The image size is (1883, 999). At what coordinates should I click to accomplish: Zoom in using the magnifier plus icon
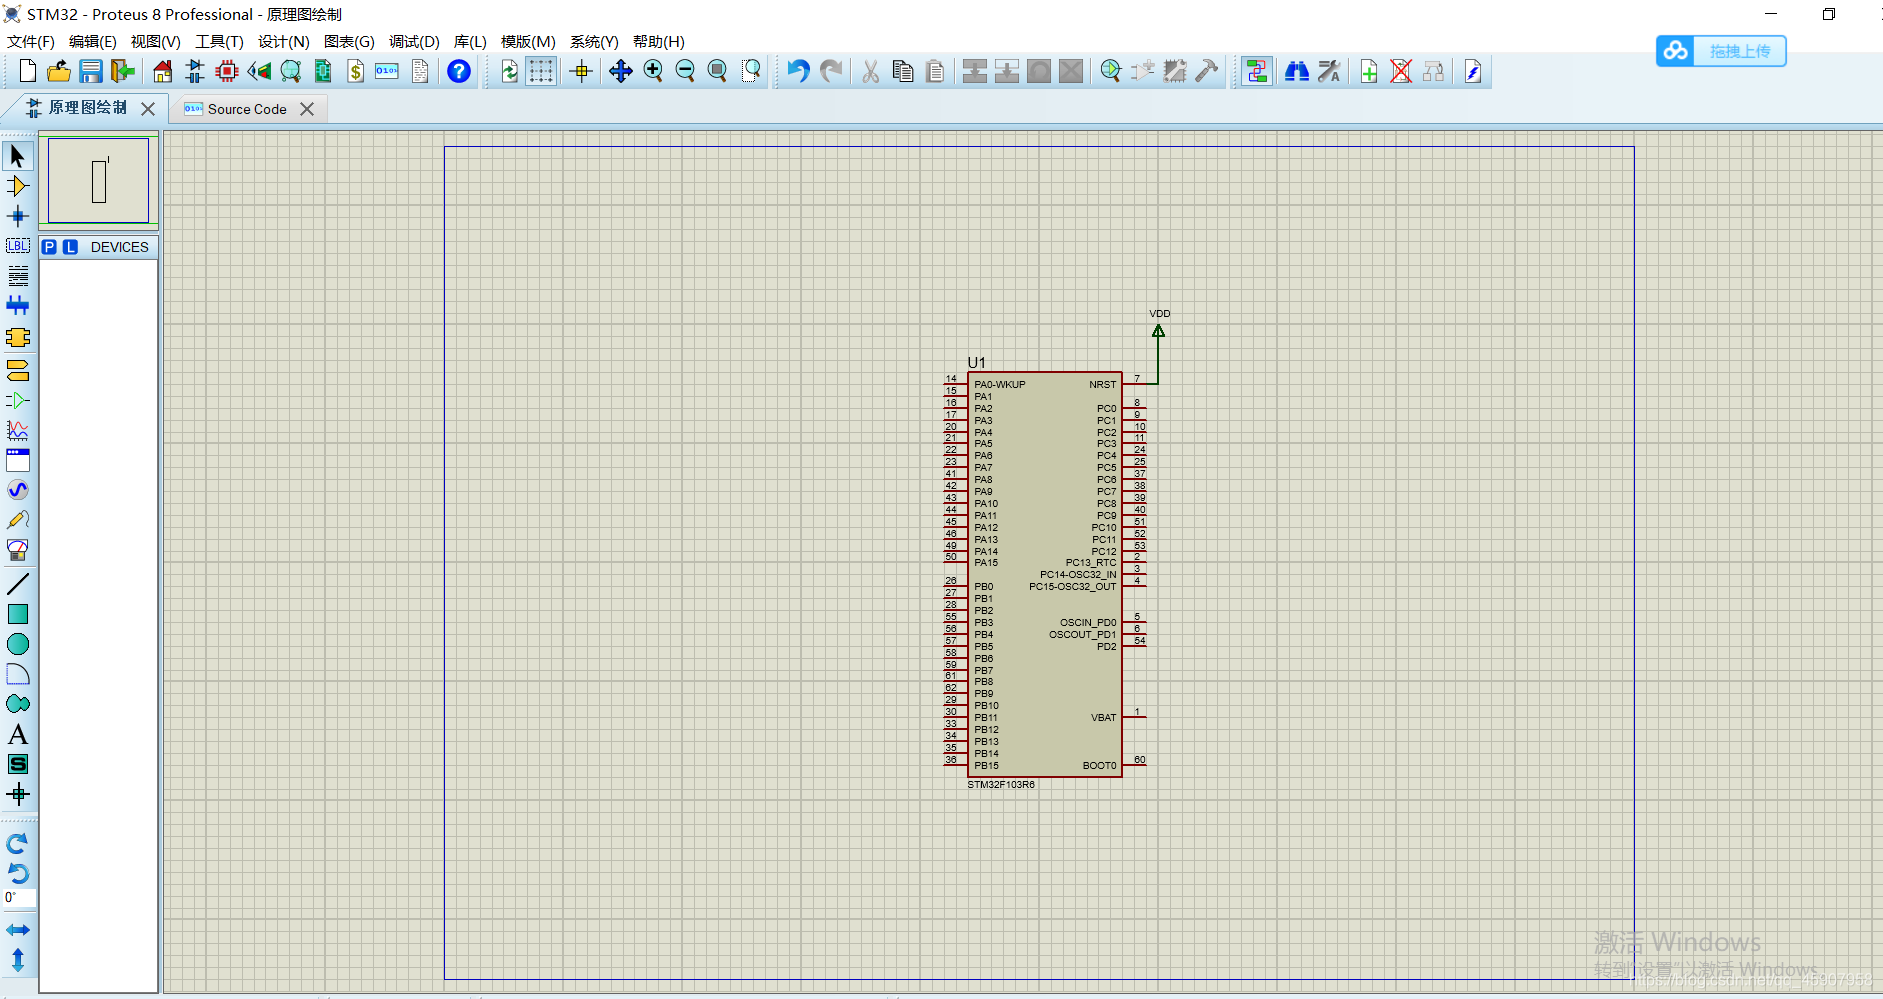pos(653,71)
